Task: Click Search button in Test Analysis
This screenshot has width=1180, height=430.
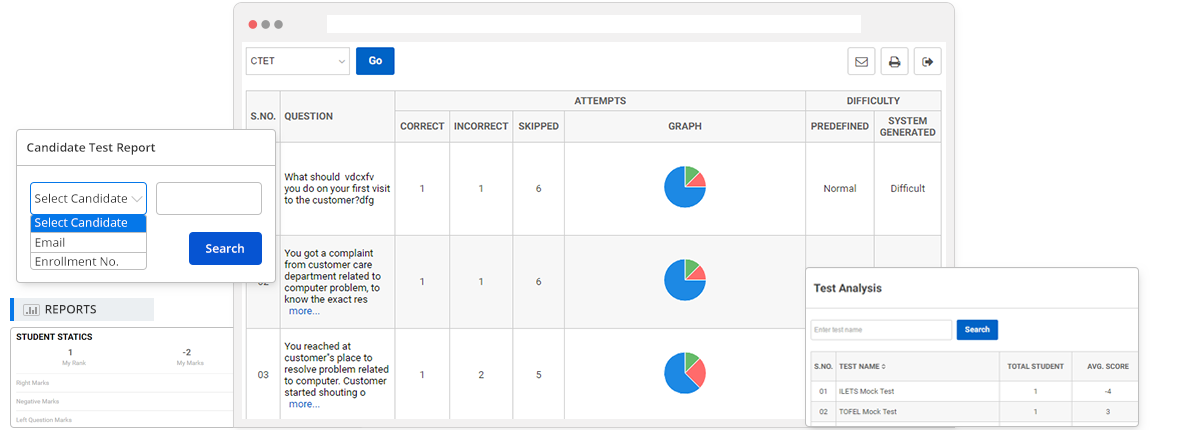Action: [977, 329]
